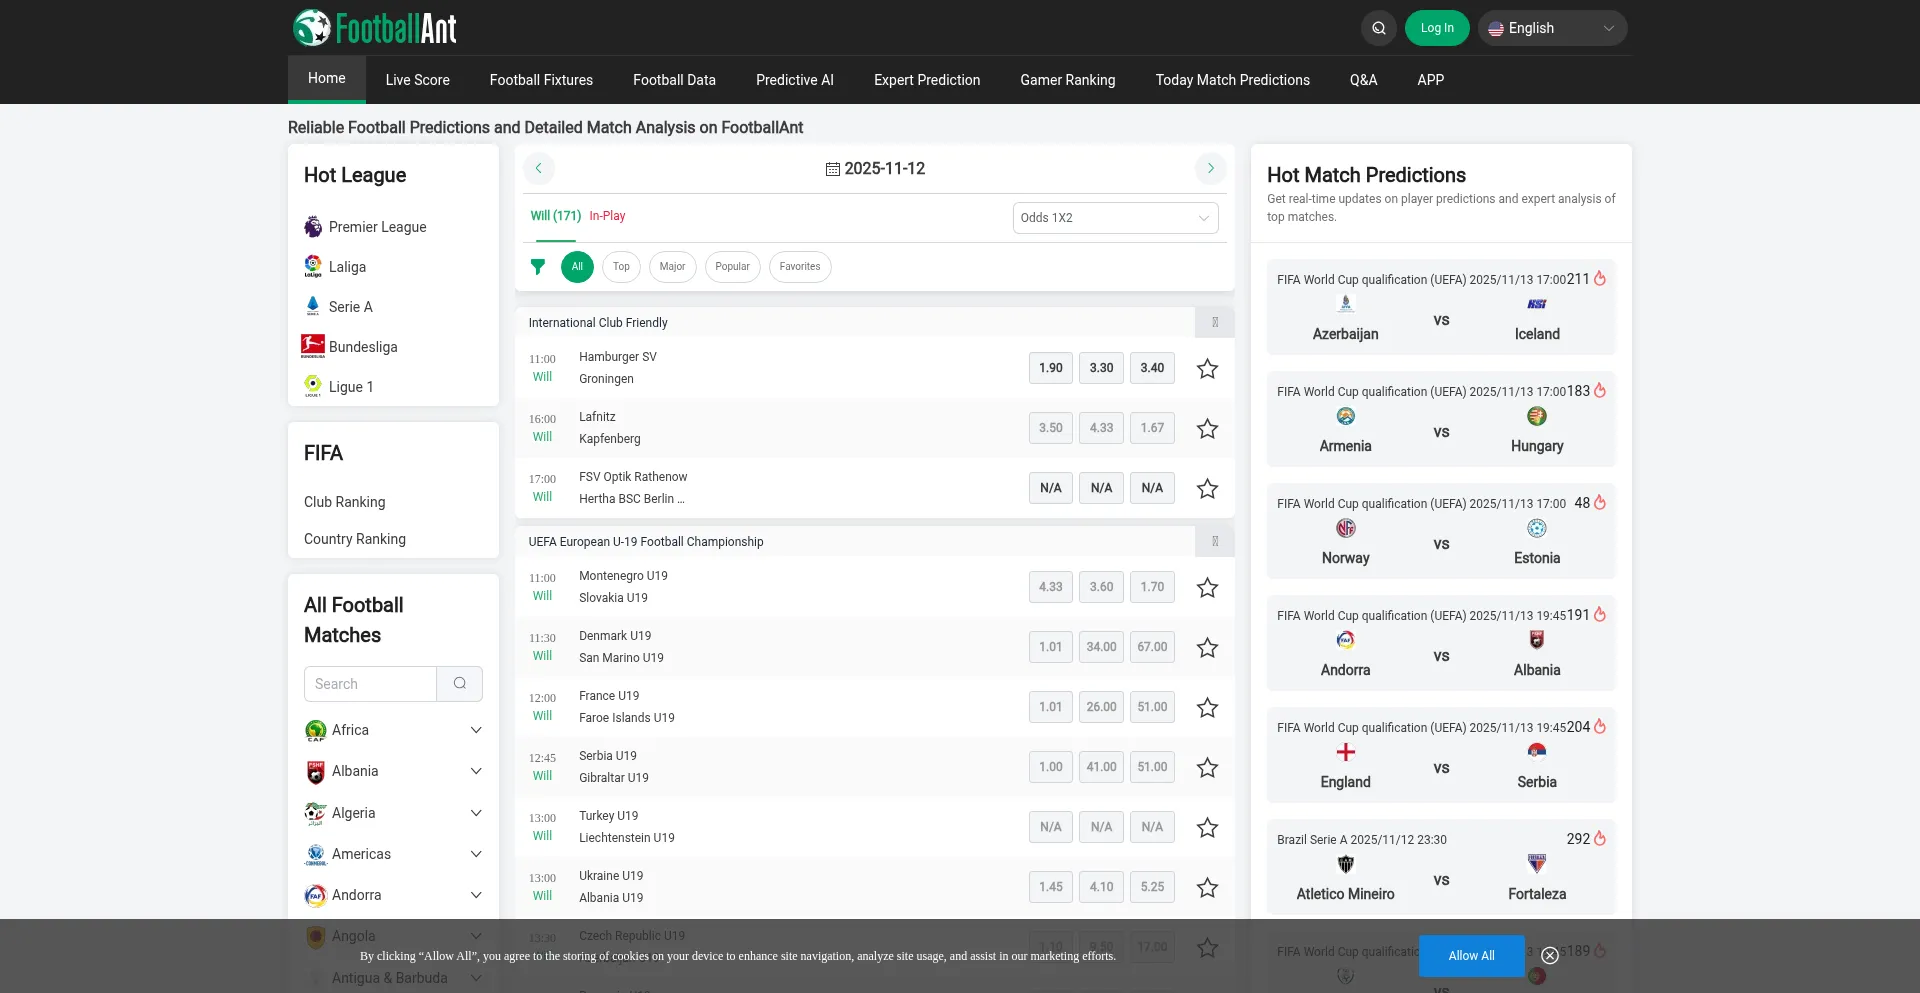Click the FootballAnt logo

point(375,28)
